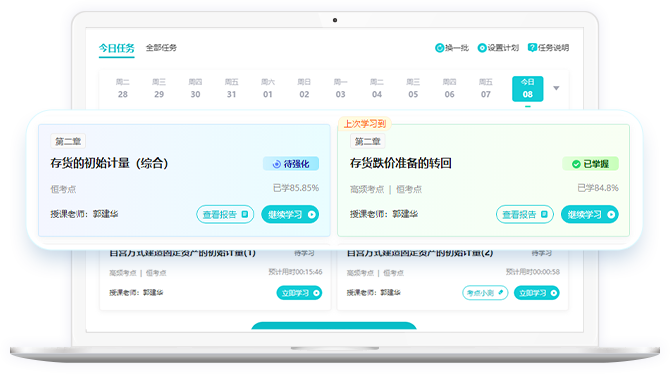The height and width of the screenshot is (374, 670).
Task: Switch to the 今日任务 tab
Action: tap(116, 48)
